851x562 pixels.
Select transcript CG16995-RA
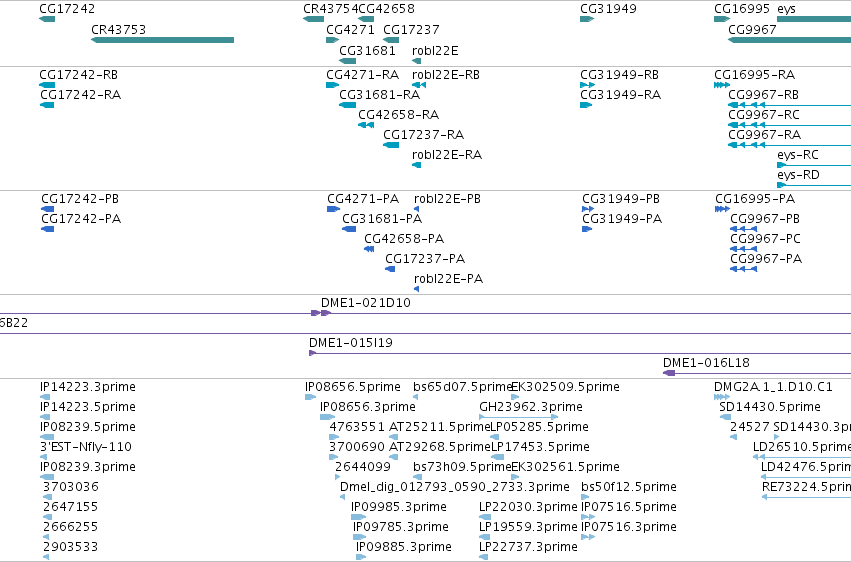(754, 75)
